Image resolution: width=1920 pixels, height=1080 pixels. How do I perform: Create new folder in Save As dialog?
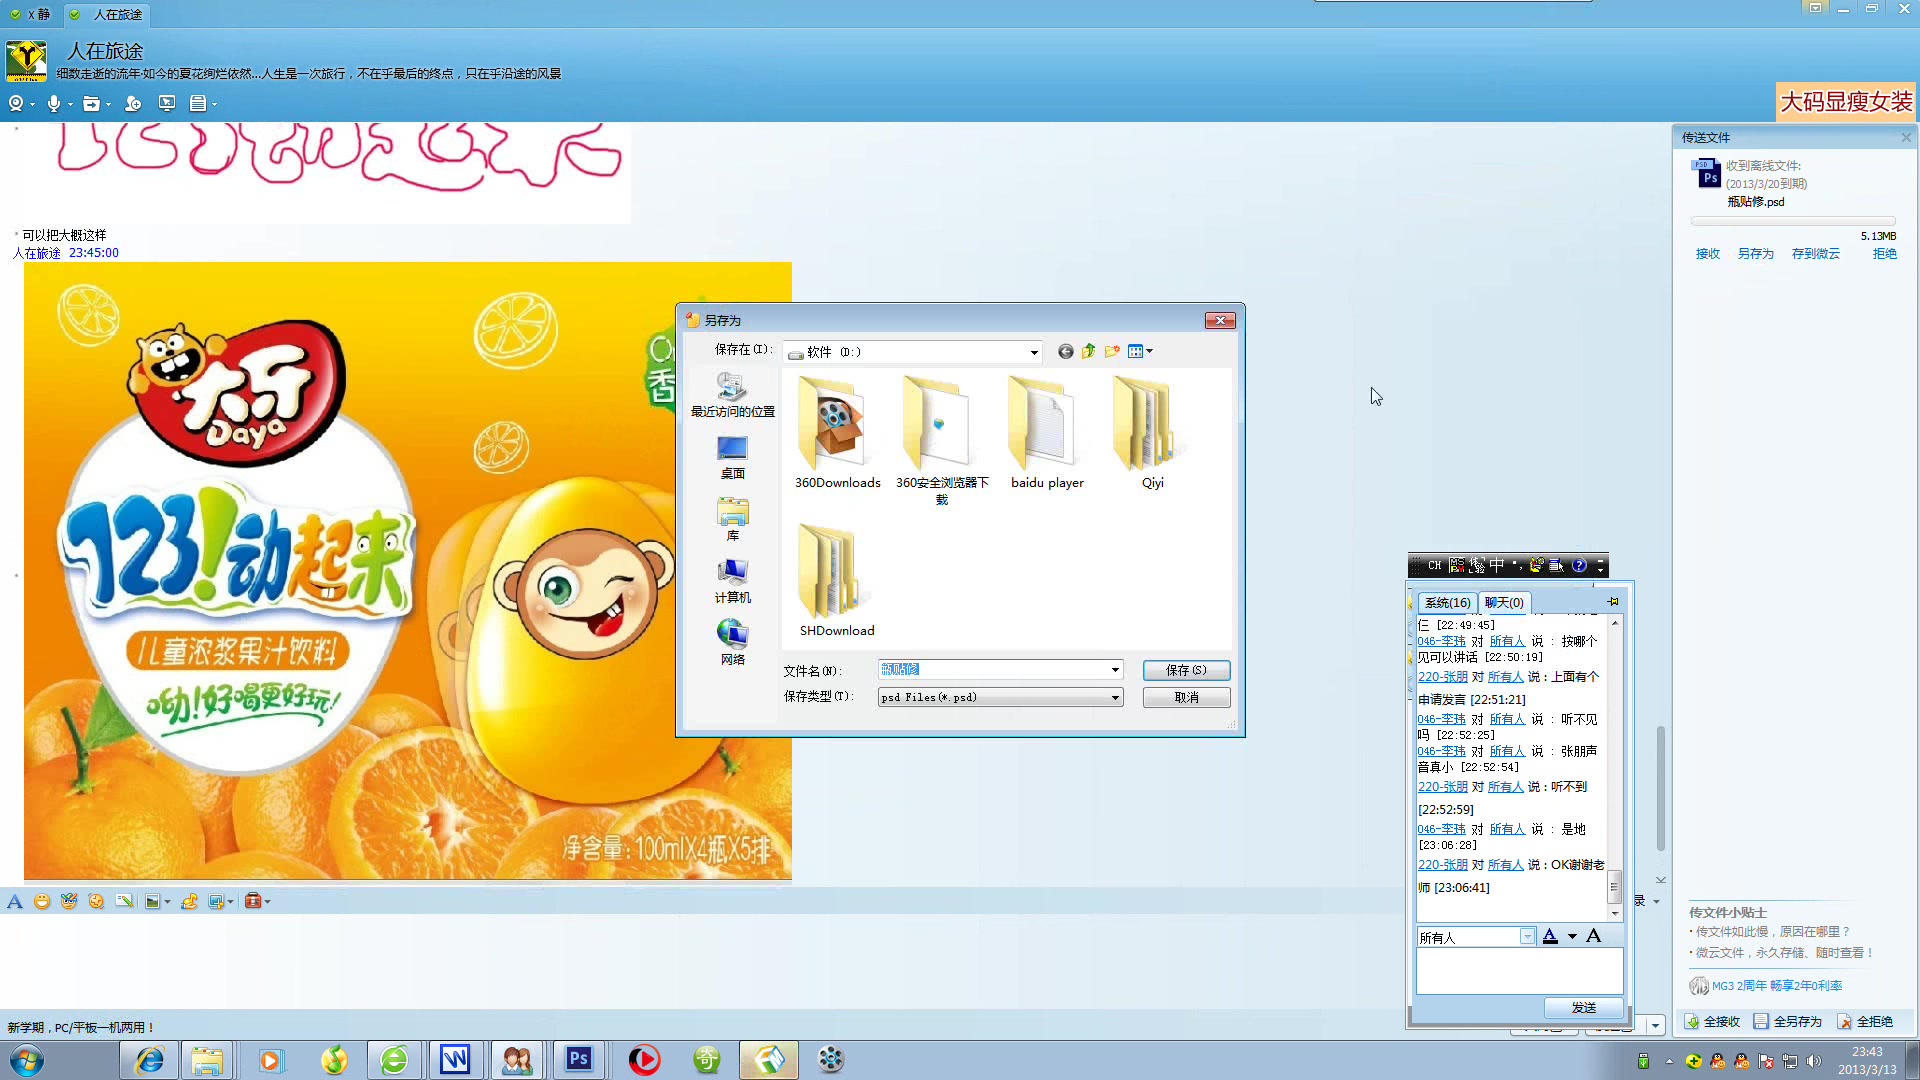(1112, 352)
